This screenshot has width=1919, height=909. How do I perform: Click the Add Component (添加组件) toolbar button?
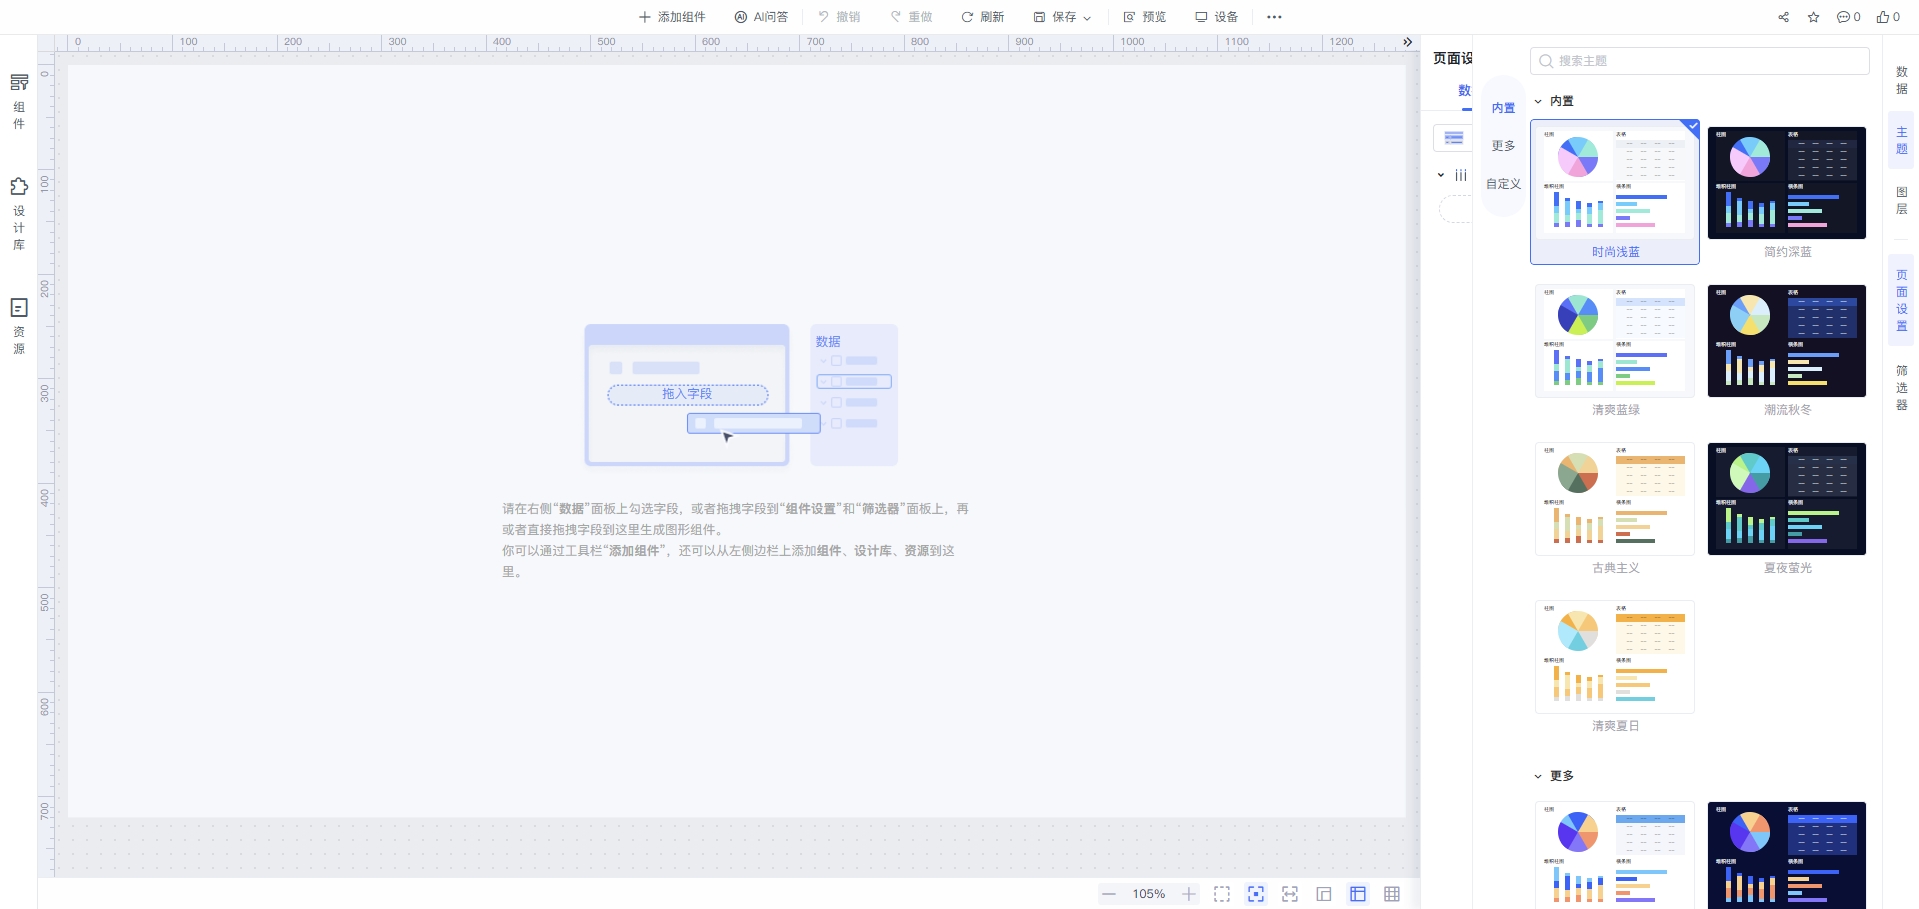(x=672, y=17)
